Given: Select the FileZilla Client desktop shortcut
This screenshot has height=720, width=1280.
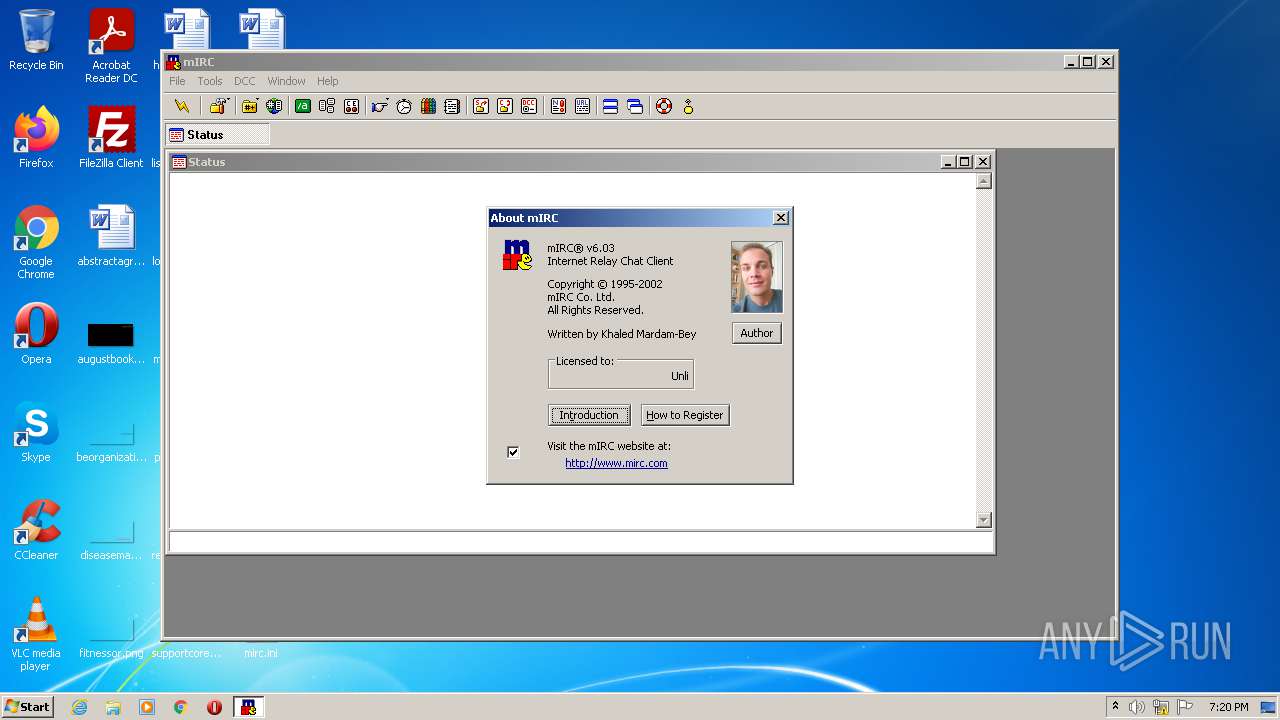Looking at the screenshot, I should tap(111, 138).
